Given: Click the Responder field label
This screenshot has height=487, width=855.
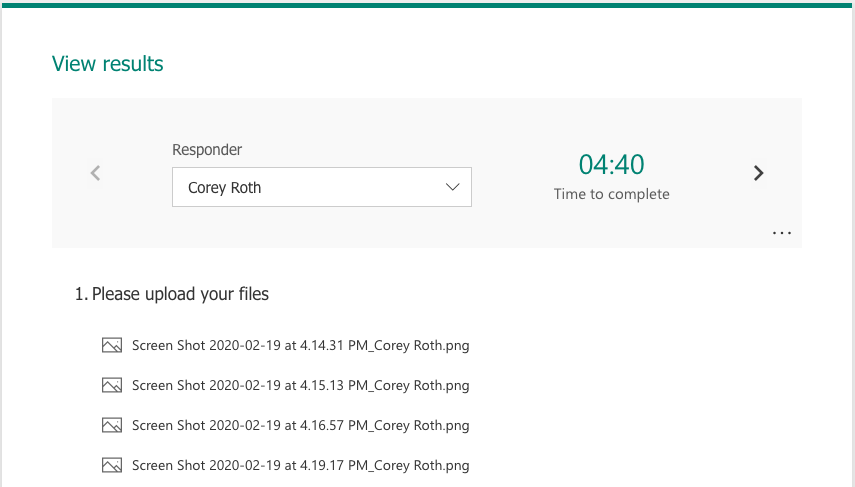Looking at the screenshot, I should pyautogui.click(x=207, y=150).
